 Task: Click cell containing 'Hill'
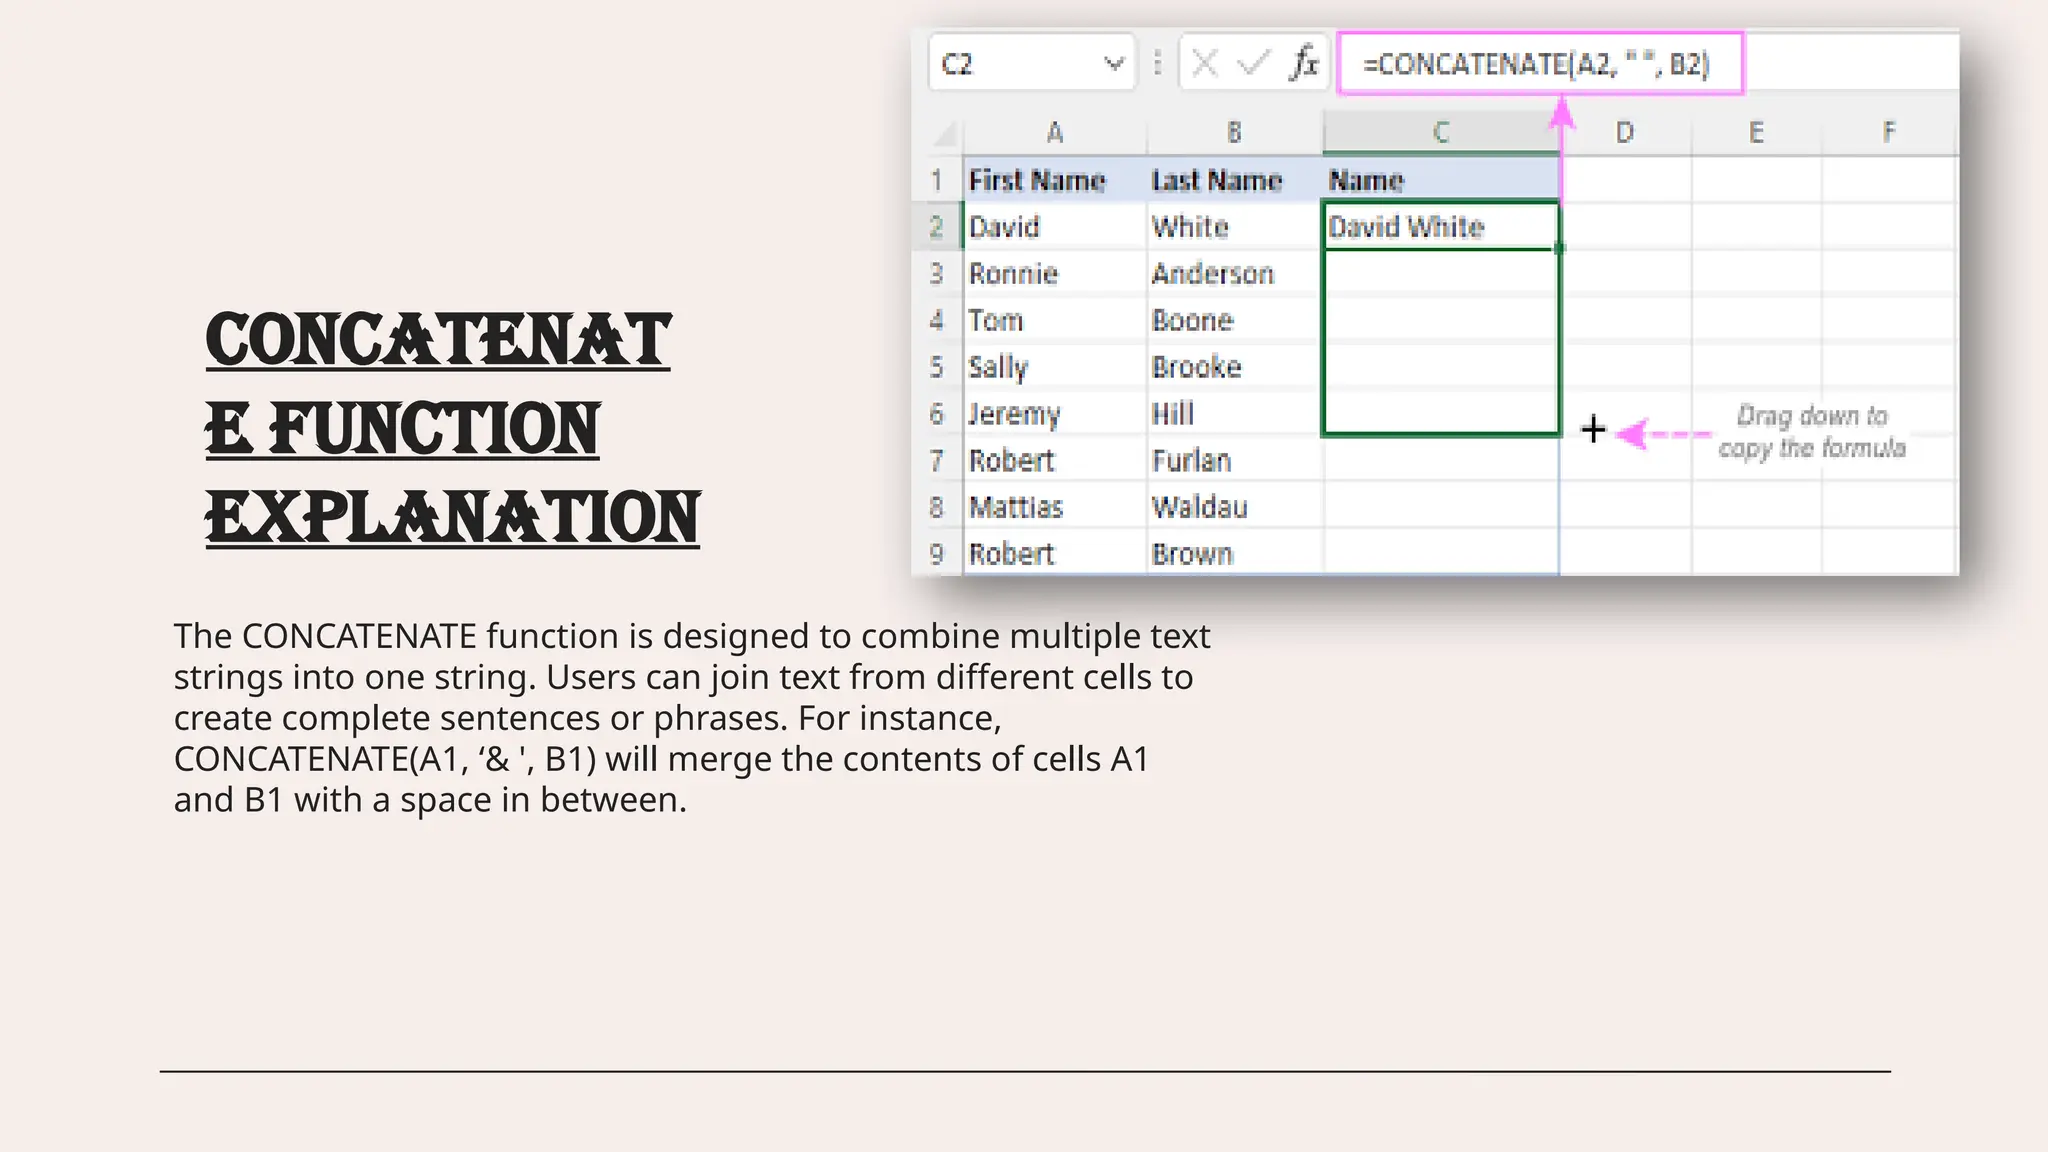(x=1235, y=413)
